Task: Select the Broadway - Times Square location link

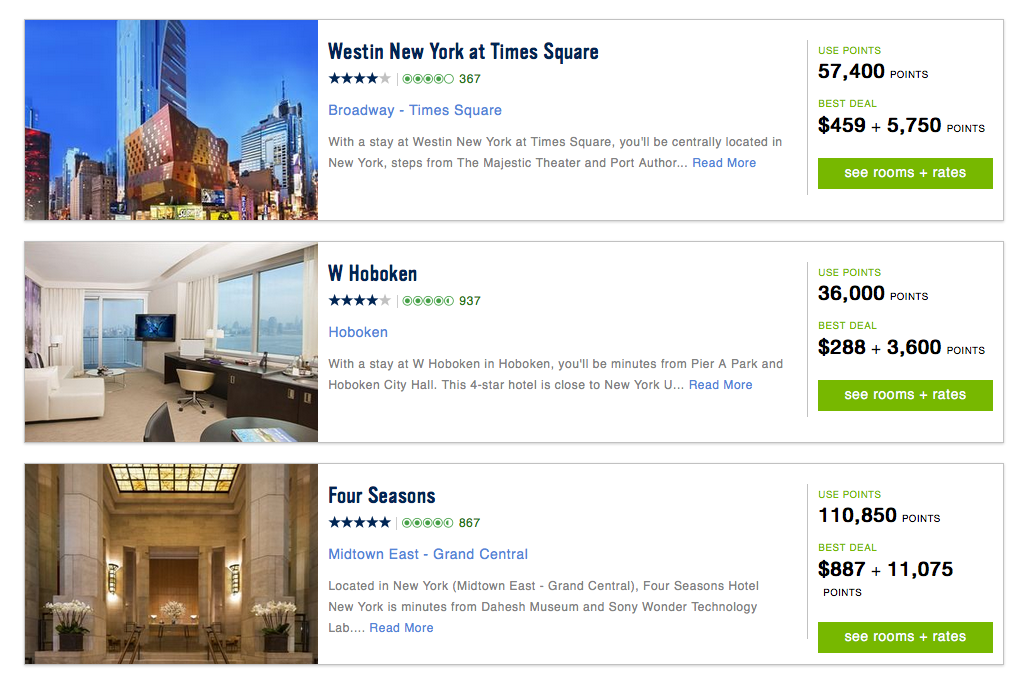Action: (x=415, y=110)
